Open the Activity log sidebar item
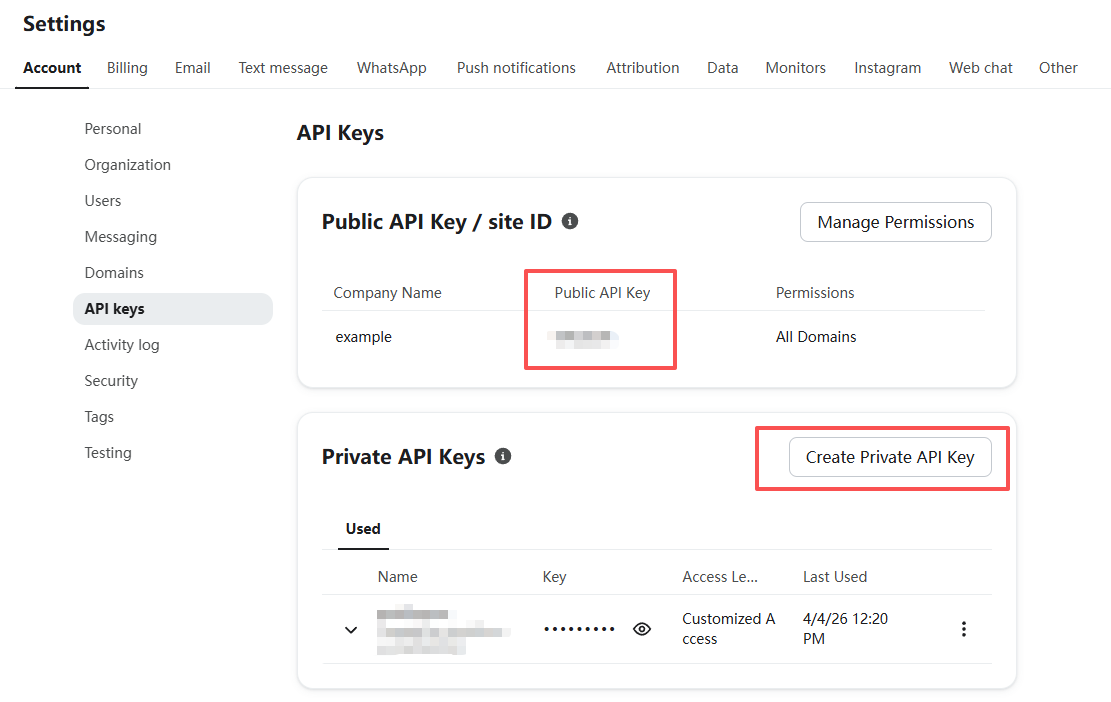Viewport: 1111px width, 702px height. (122, 345)
